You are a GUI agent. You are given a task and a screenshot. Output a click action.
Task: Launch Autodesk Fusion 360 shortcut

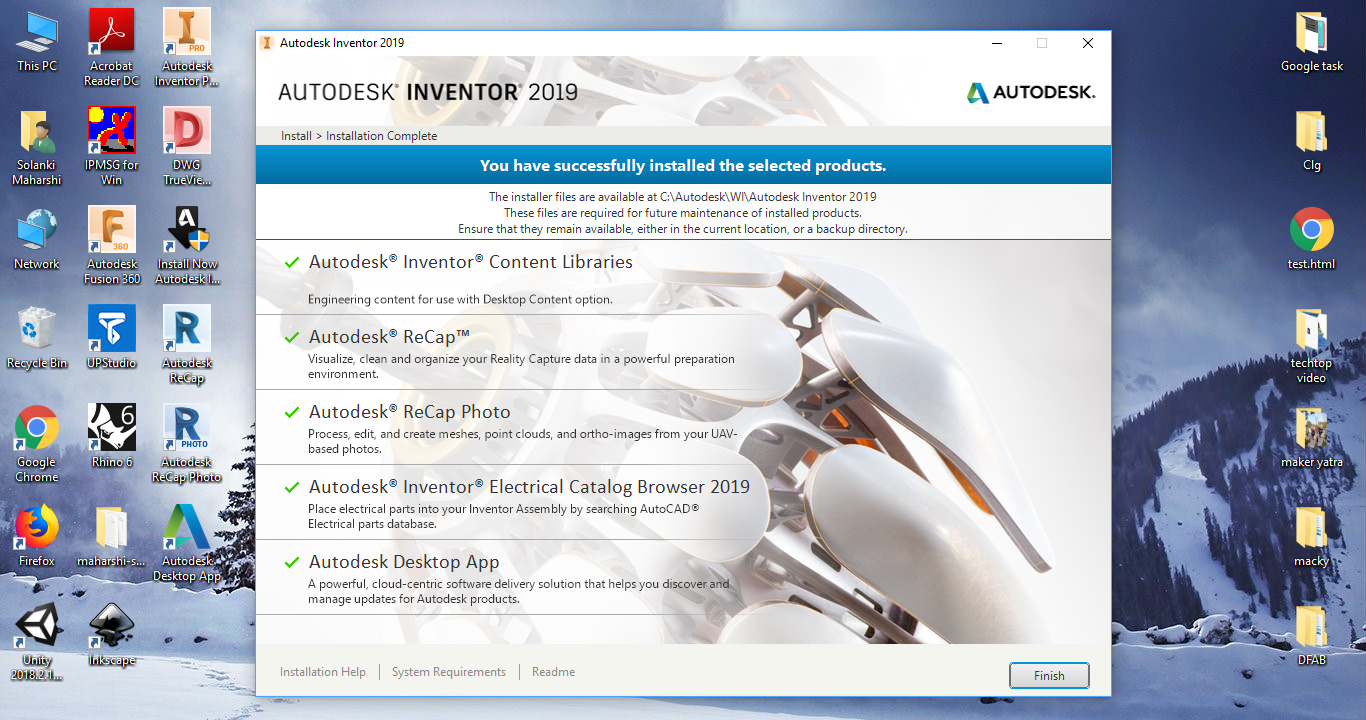[112, 246]
